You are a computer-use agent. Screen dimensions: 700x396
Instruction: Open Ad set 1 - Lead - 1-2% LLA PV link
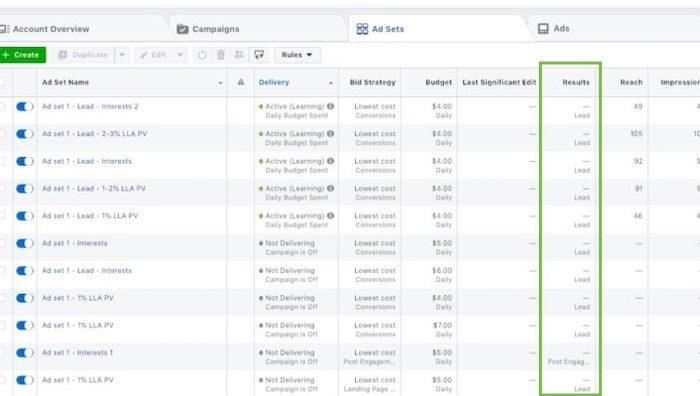[94, 188]
